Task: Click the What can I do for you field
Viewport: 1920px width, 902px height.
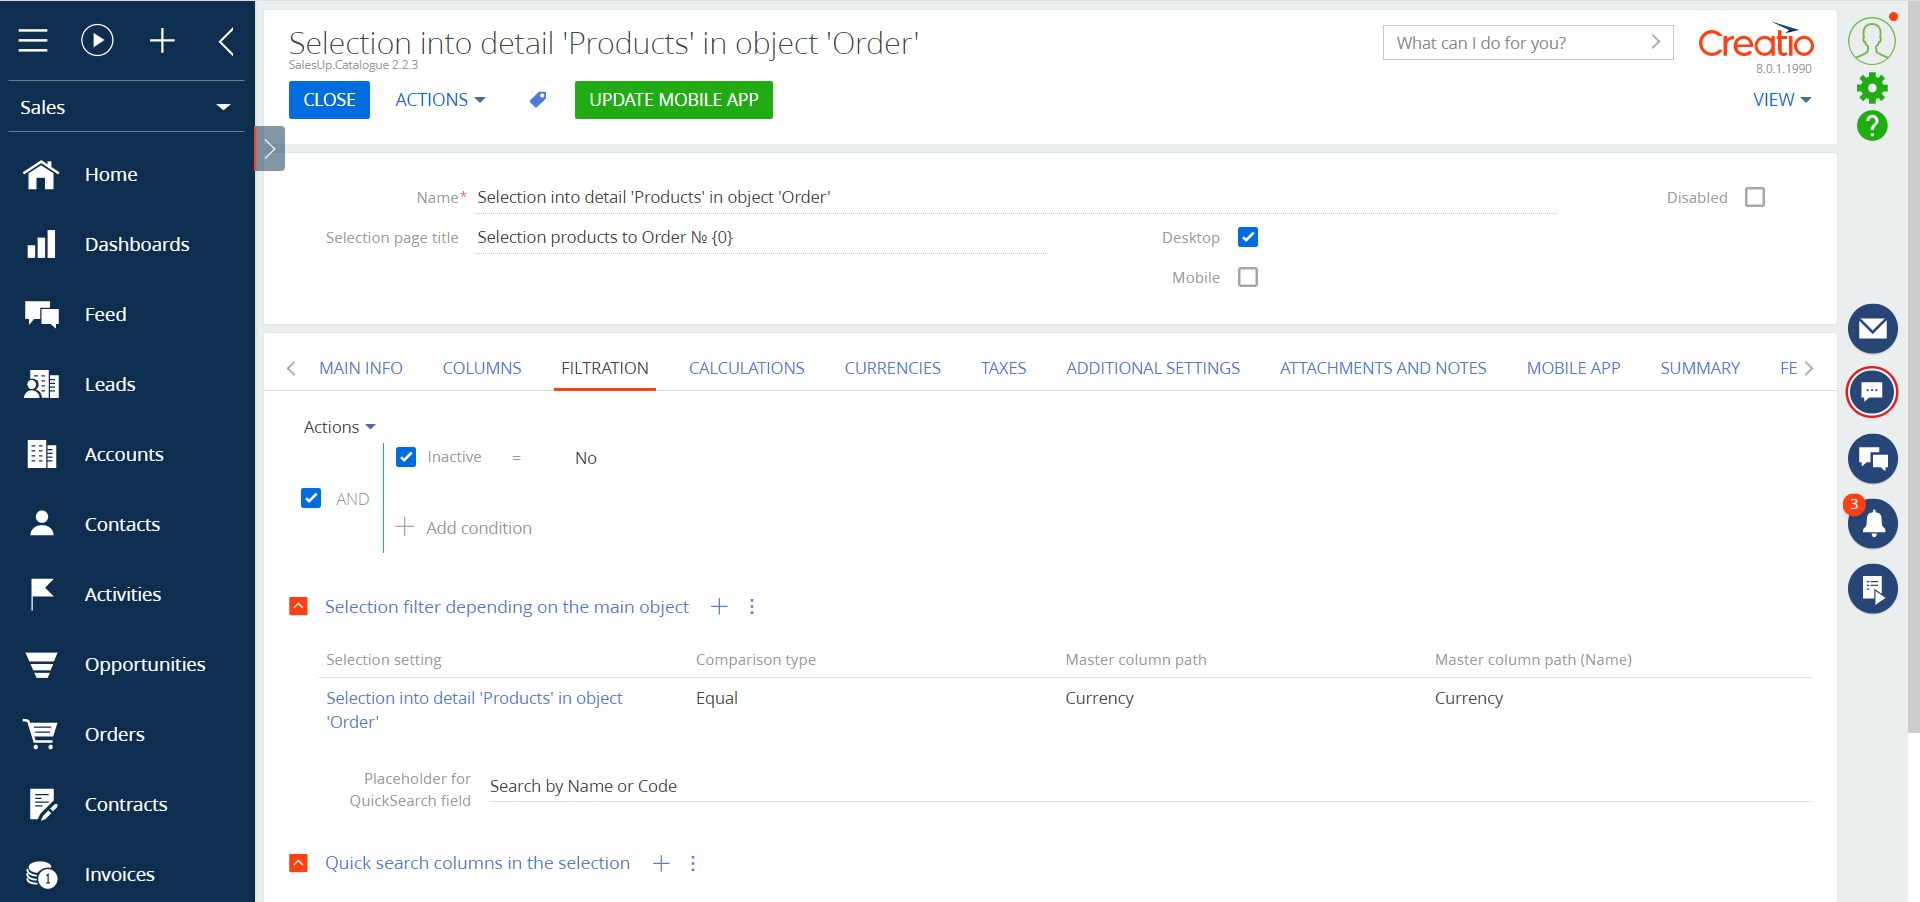Action: coord(1500,43)
